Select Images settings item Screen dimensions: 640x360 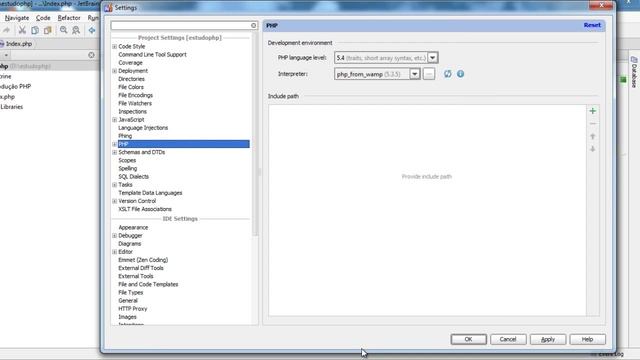pos(127,317)
